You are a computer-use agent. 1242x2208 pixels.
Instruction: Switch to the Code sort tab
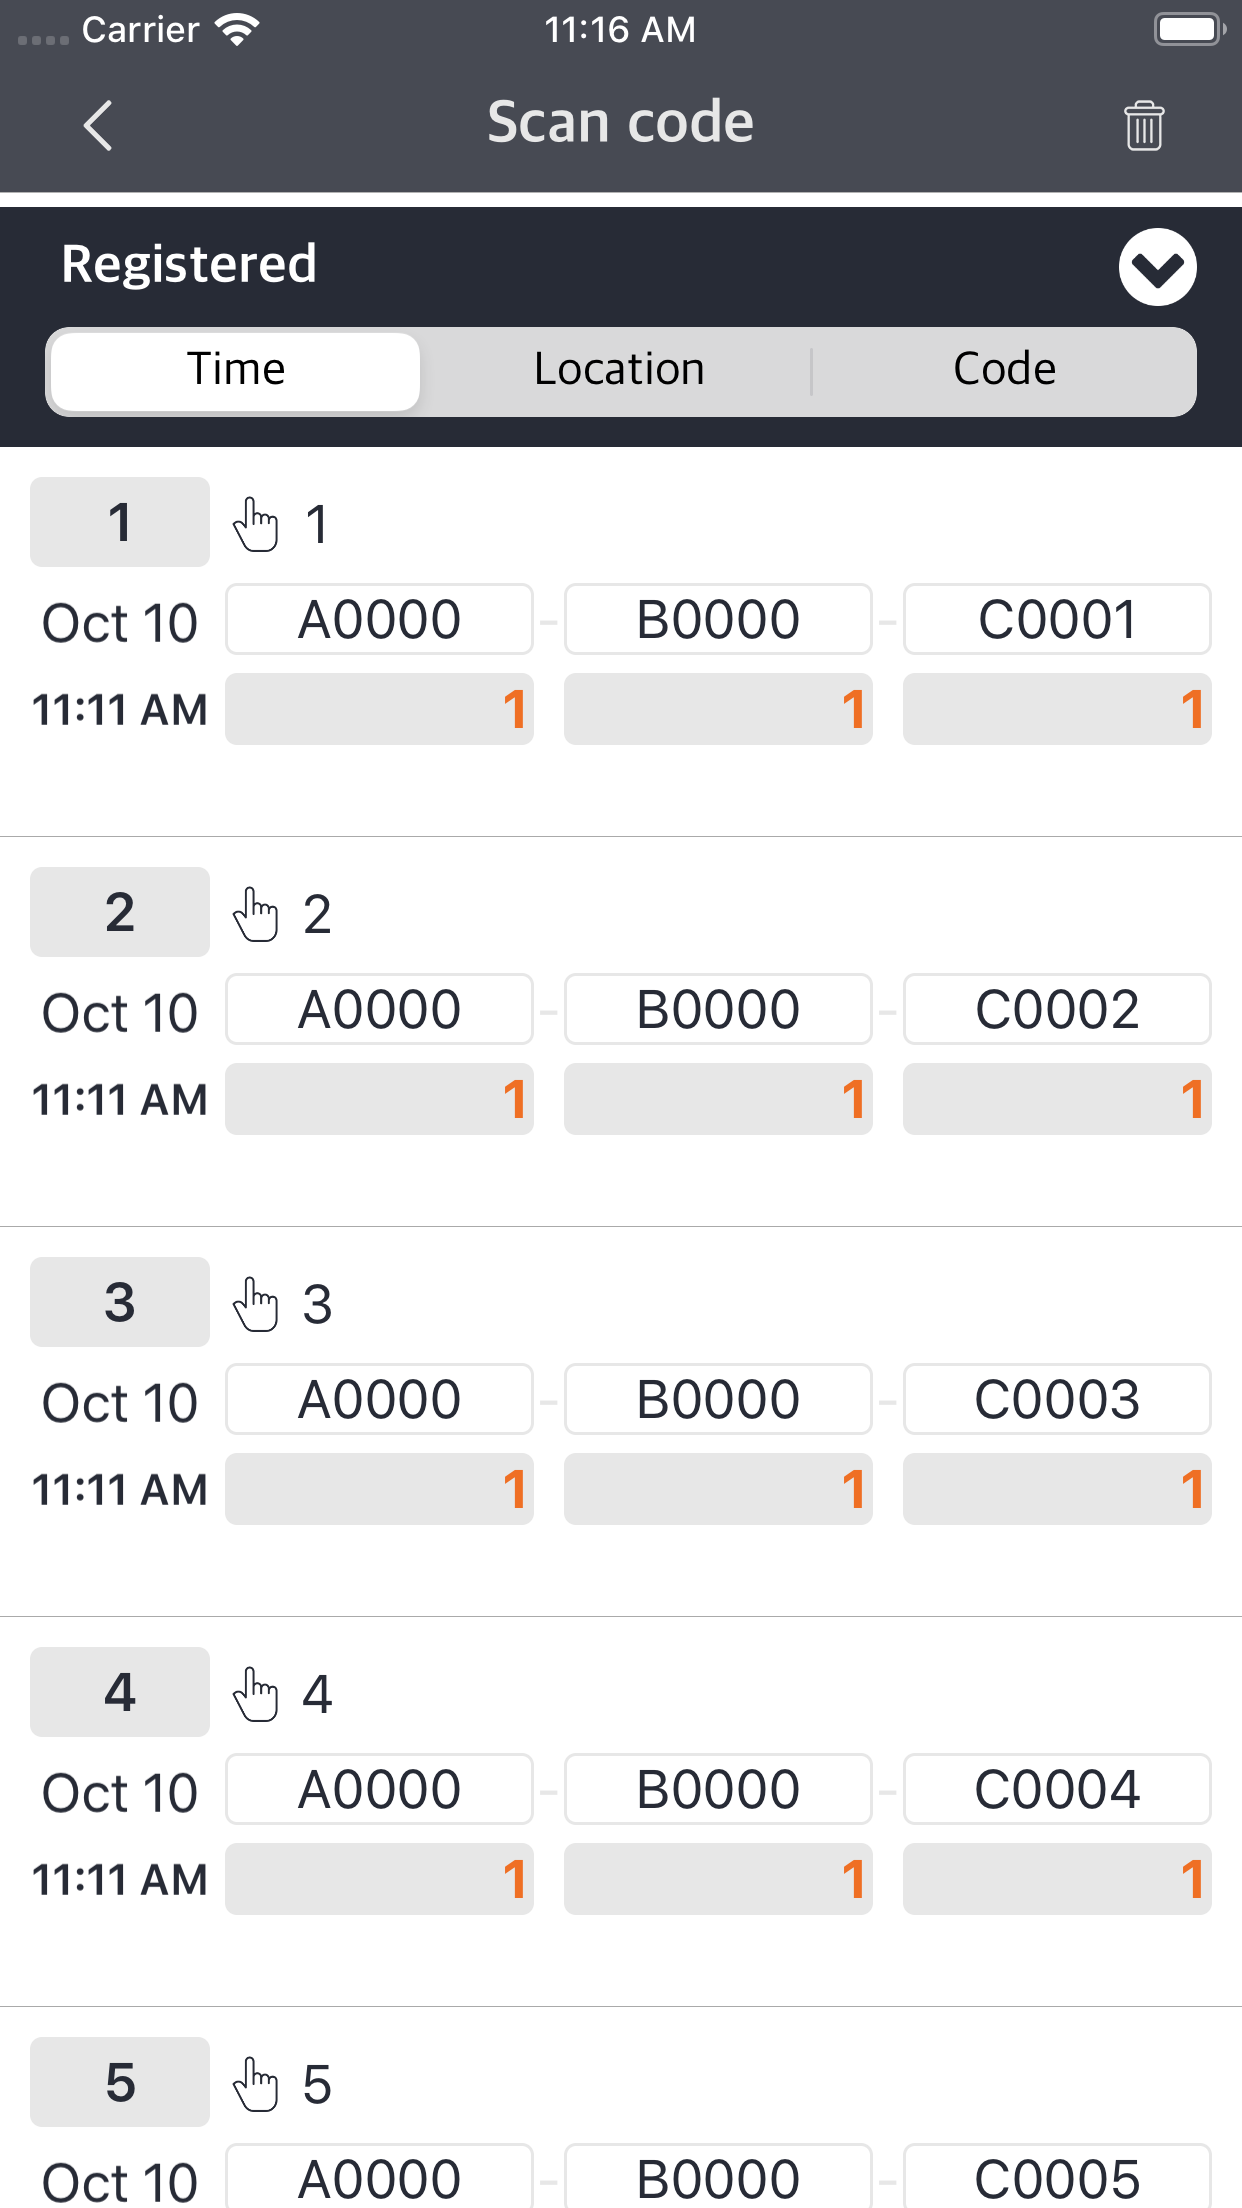[1004, 369]
